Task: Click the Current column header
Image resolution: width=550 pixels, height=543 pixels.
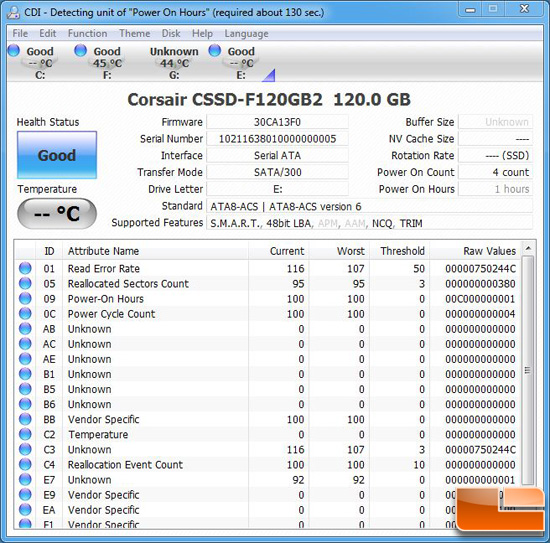Action: [x=279, y=251]
